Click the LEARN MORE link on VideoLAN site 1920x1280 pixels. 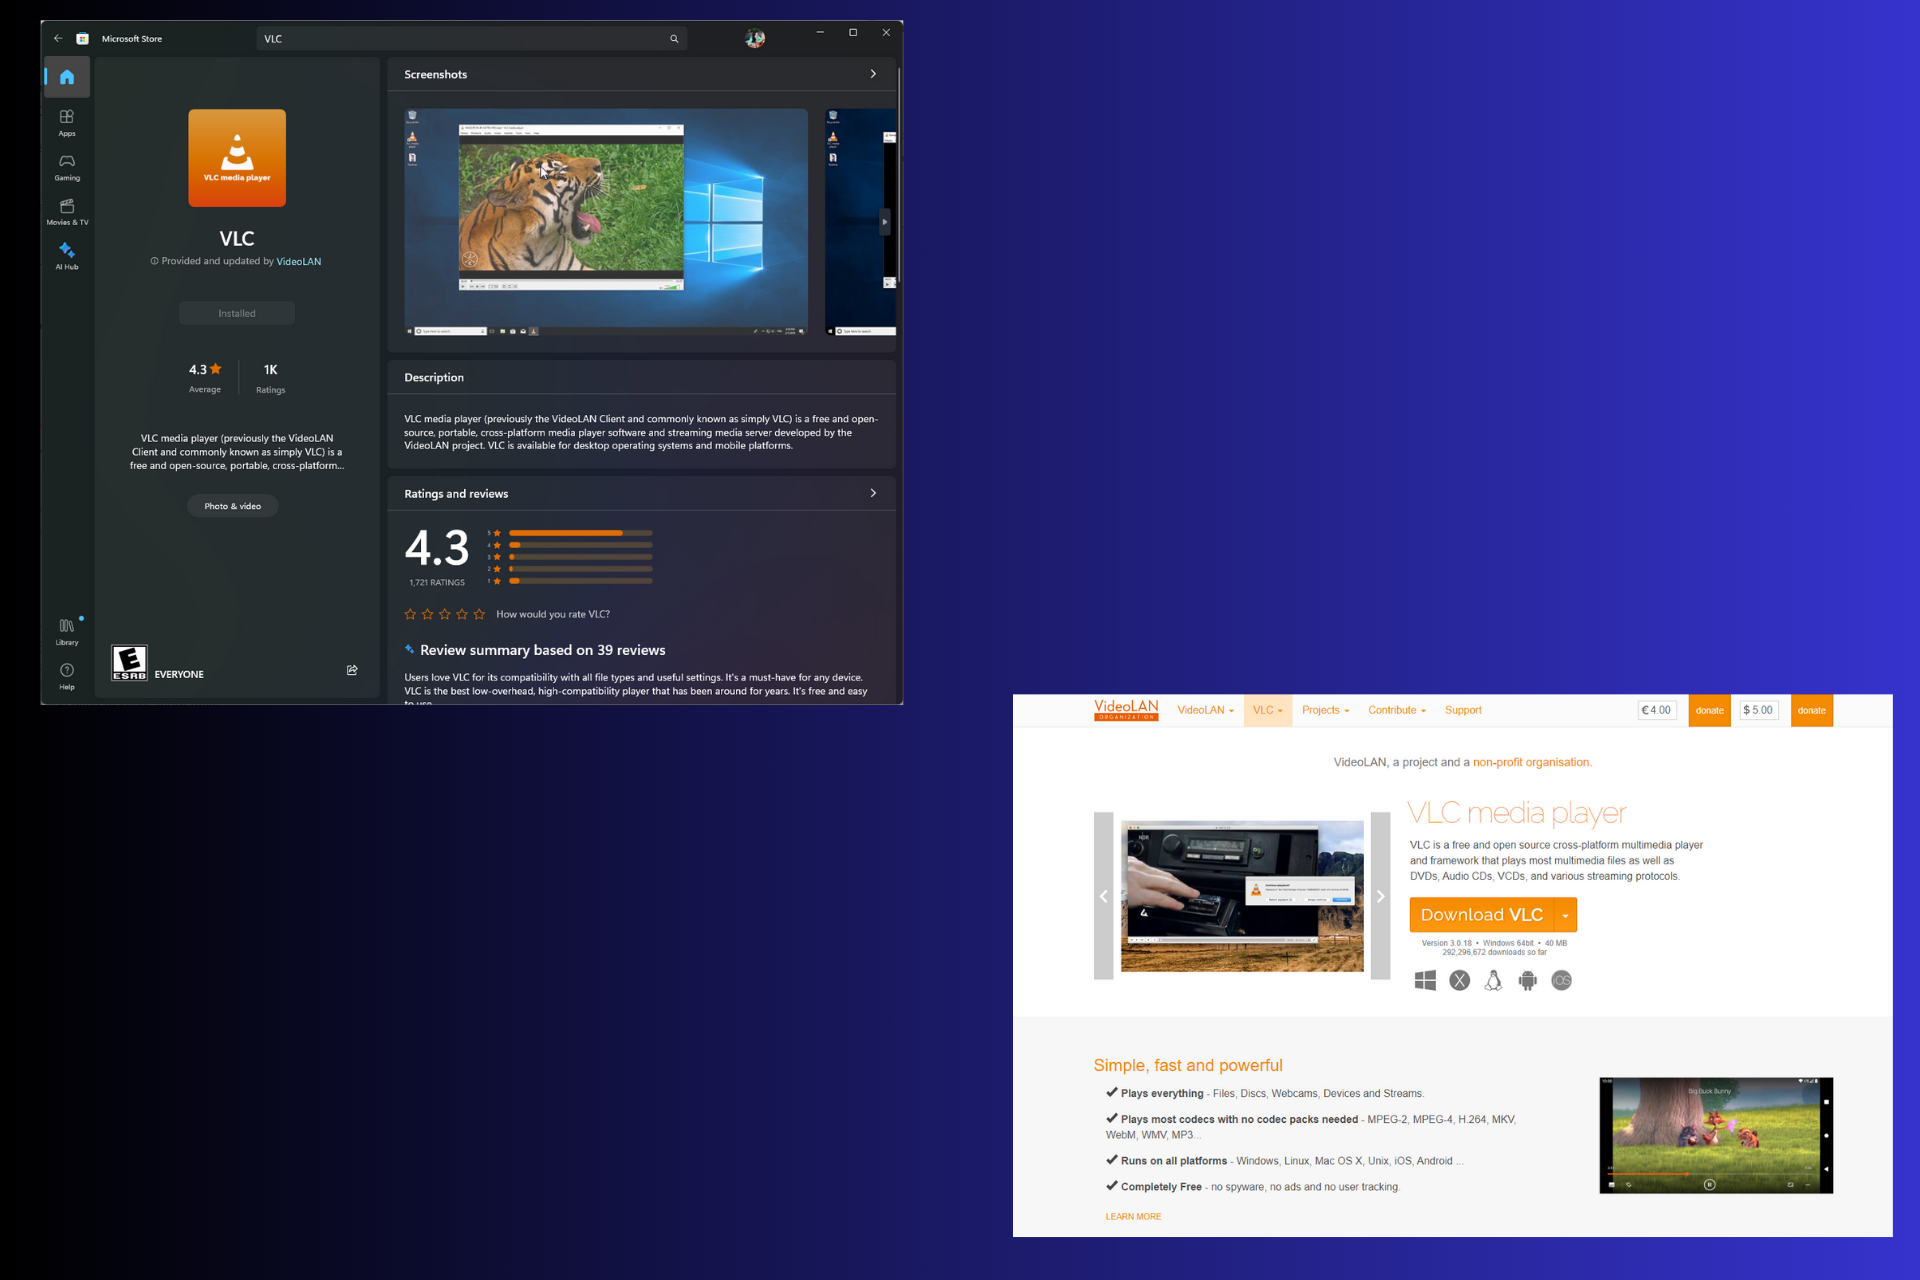[x=1131, y=1216]
